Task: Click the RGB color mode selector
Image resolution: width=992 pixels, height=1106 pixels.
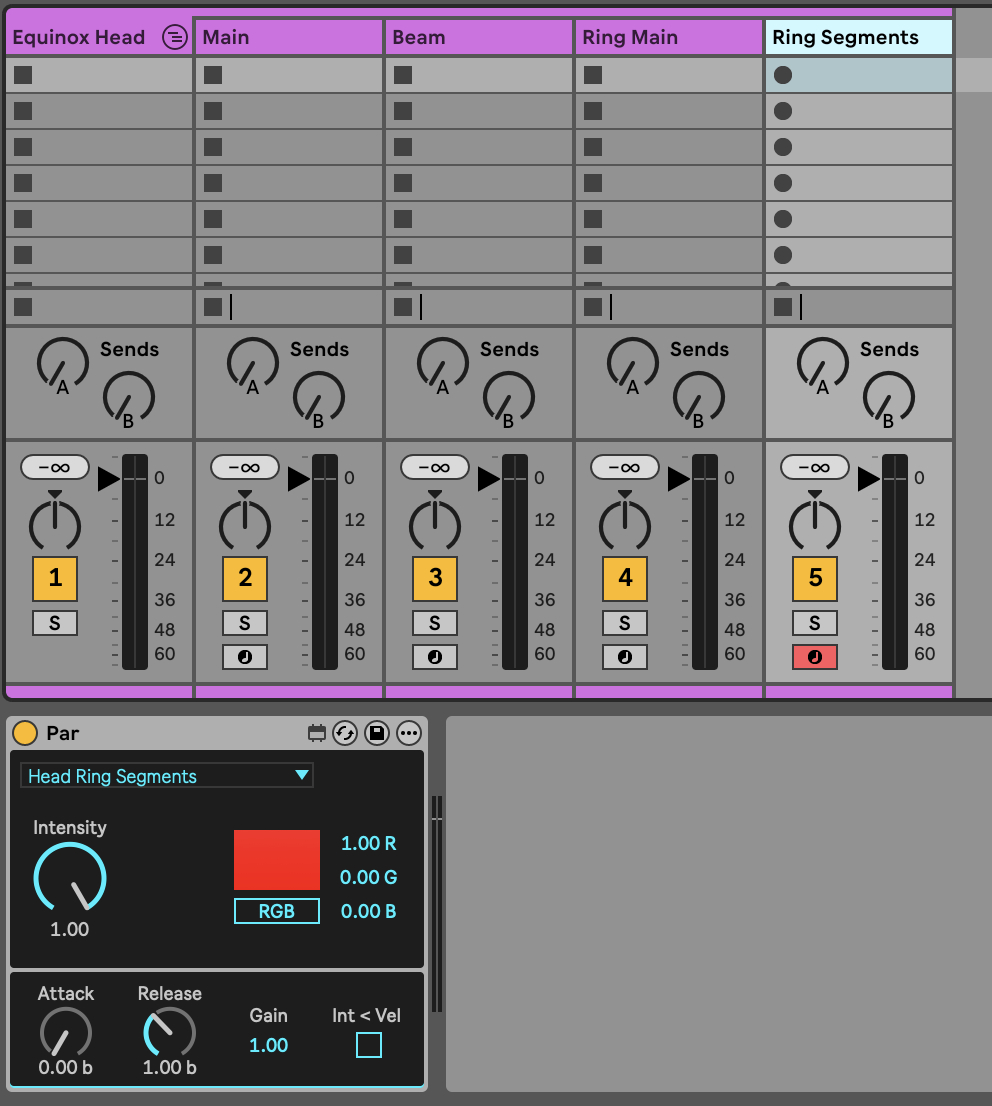Action: click(x=277, y=911)
